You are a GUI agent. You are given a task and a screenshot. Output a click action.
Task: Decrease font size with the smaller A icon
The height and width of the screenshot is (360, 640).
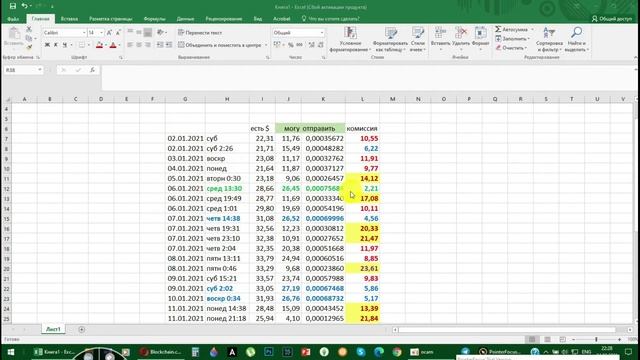point(118,33)
